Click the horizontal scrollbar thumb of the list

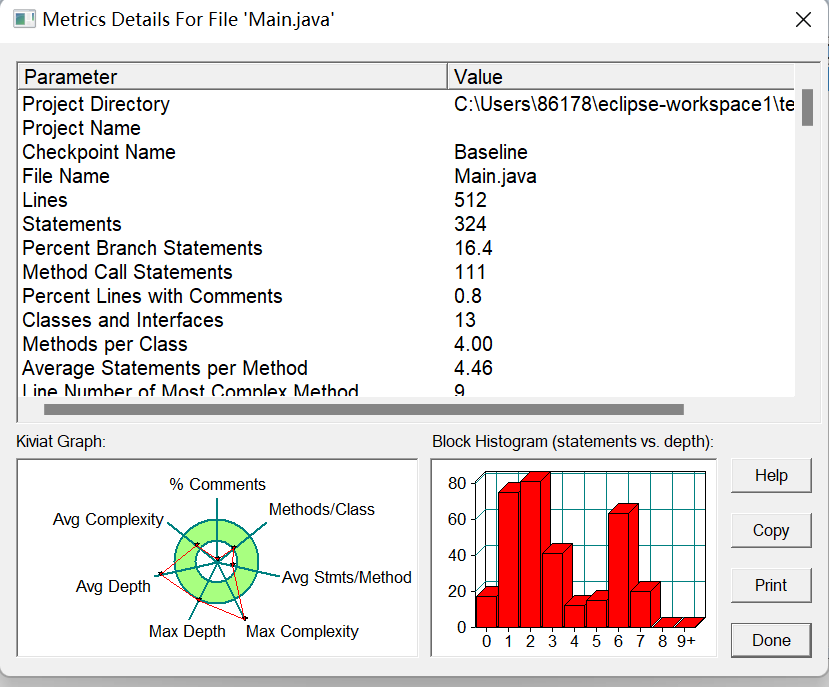(x=364, y=409)
